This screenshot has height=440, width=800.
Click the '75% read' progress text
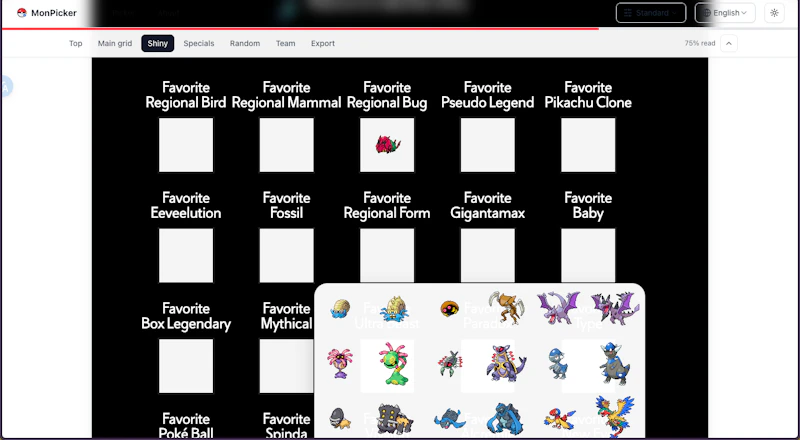(x=699, y=43)
